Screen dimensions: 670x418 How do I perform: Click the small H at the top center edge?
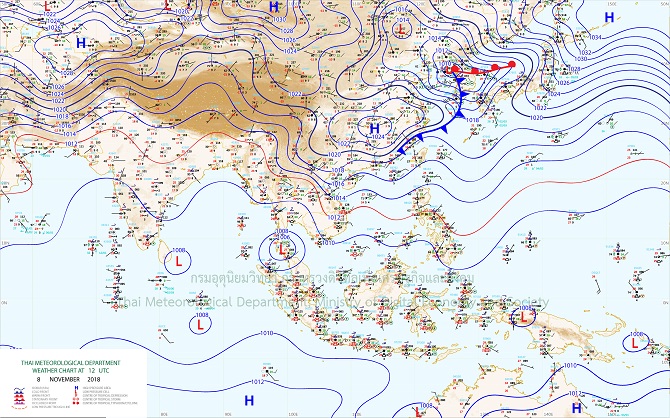point(274,6)
